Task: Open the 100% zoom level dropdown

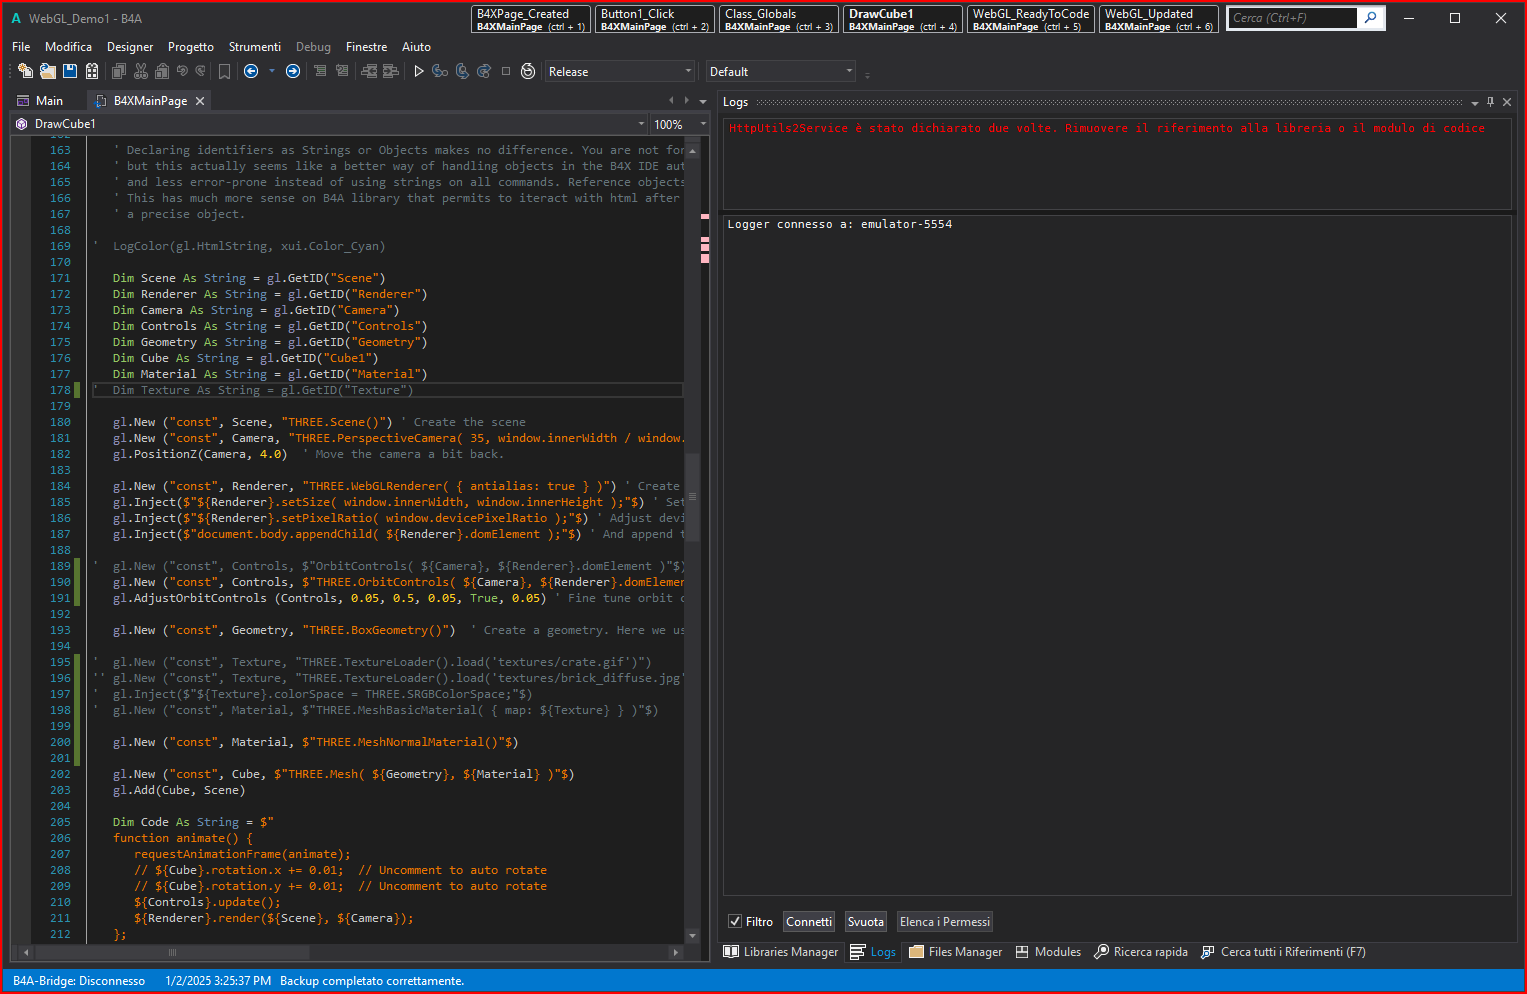Action: pos(703,124)
